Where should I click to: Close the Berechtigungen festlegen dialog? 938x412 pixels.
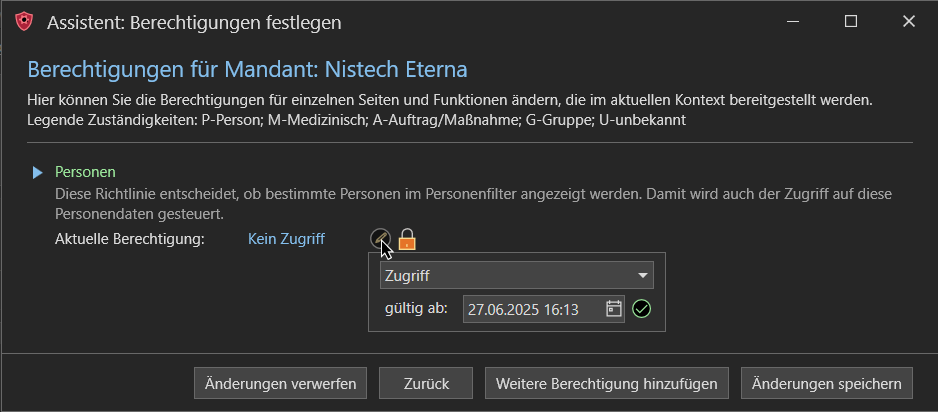coord(909,22)
